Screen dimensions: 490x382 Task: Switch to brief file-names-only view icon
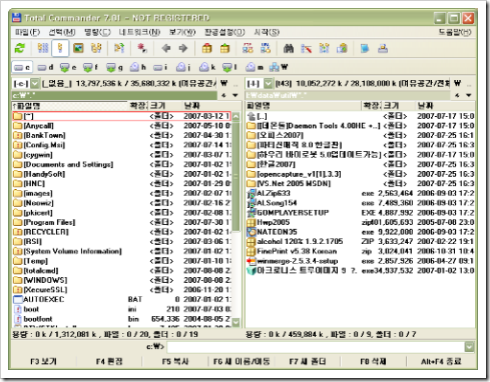pyautogui.click(x=43, y=48)
